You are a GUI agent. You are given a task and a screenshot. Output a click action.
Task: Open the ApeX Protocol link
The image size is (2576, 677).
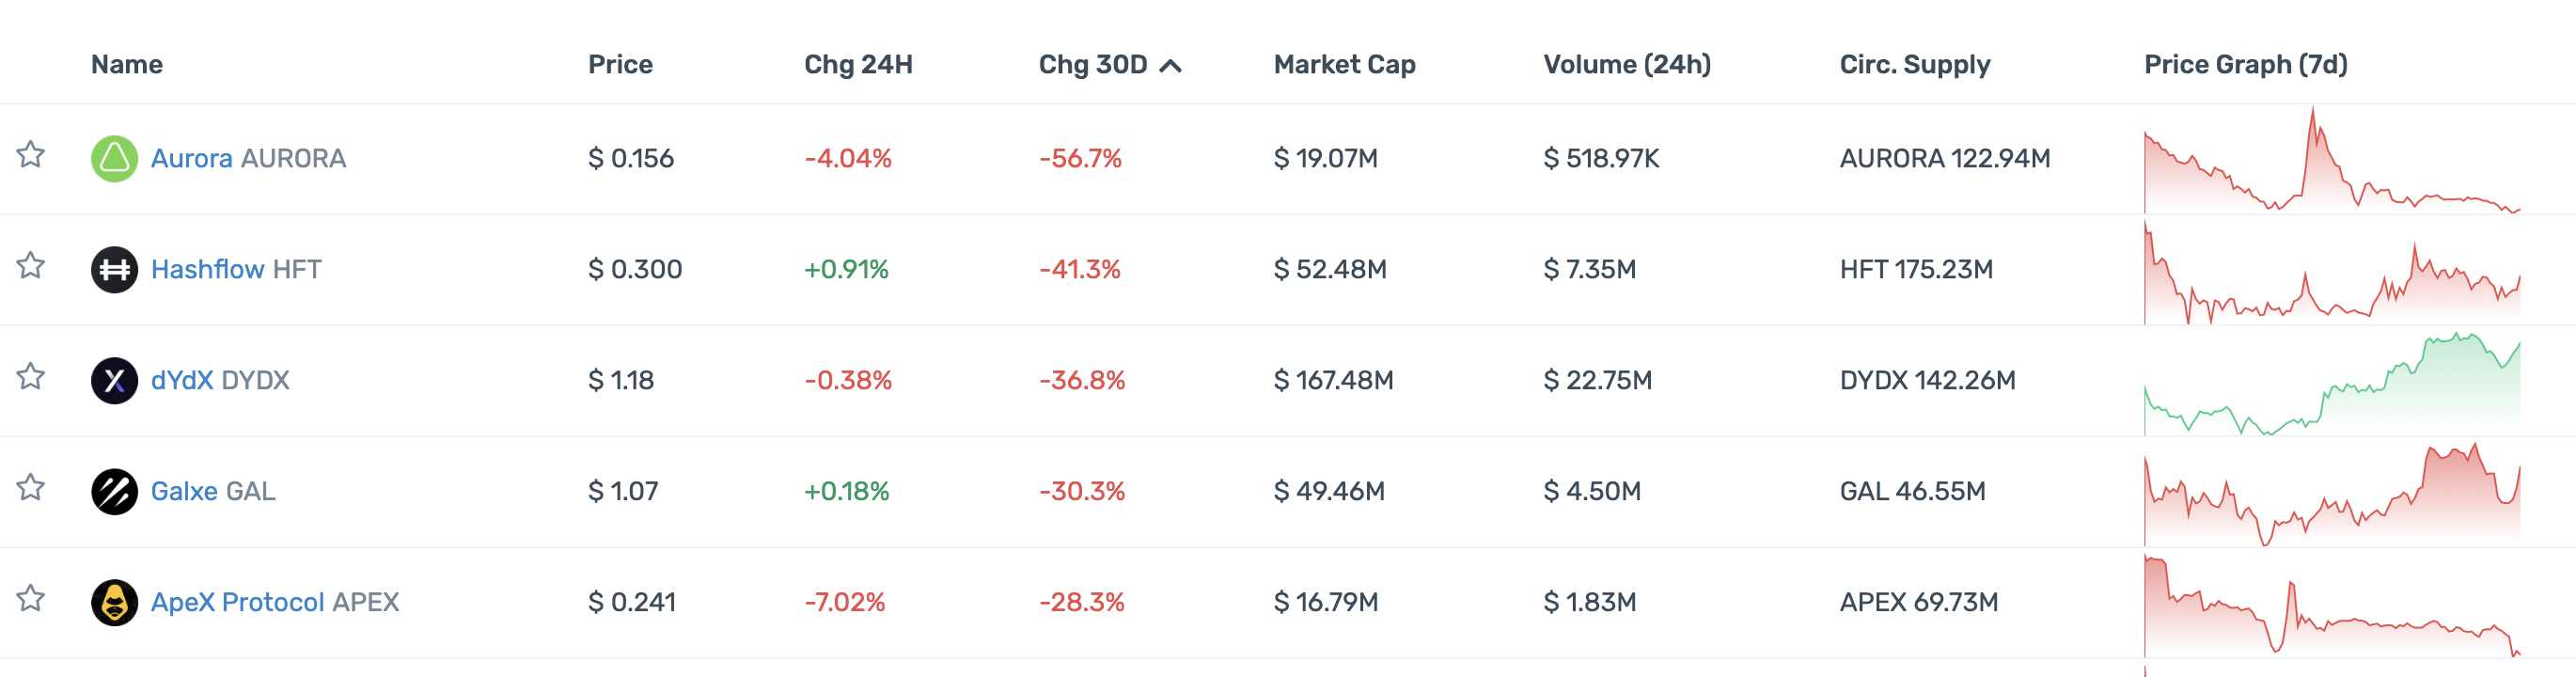(x=237, y=602)
